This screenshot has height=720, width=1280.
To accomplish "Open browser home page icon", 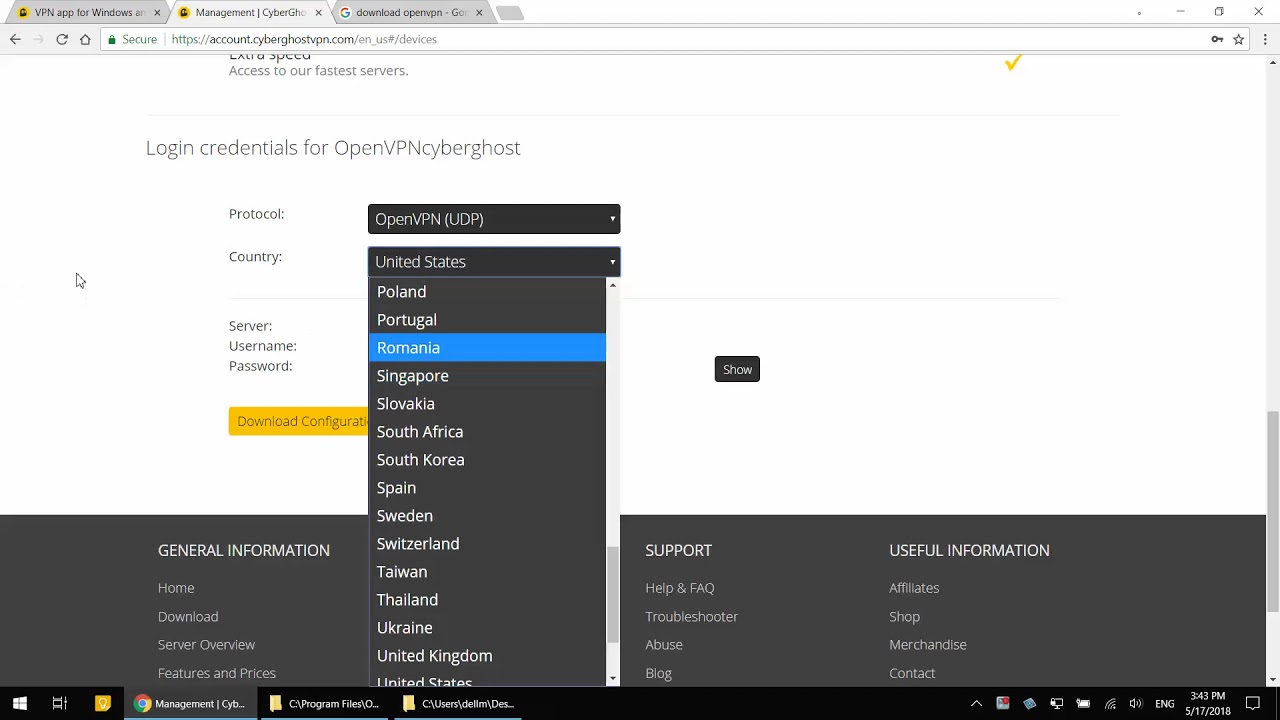I will [85, 39].
